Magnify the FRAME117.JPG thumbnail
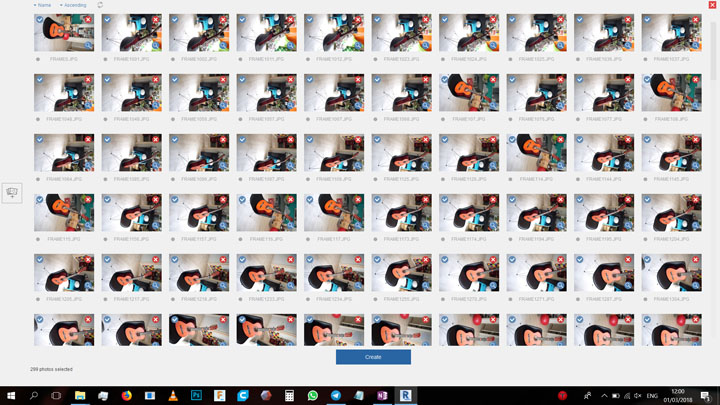Viewport: 720px width, 405px height. click(x=358, y=225)
